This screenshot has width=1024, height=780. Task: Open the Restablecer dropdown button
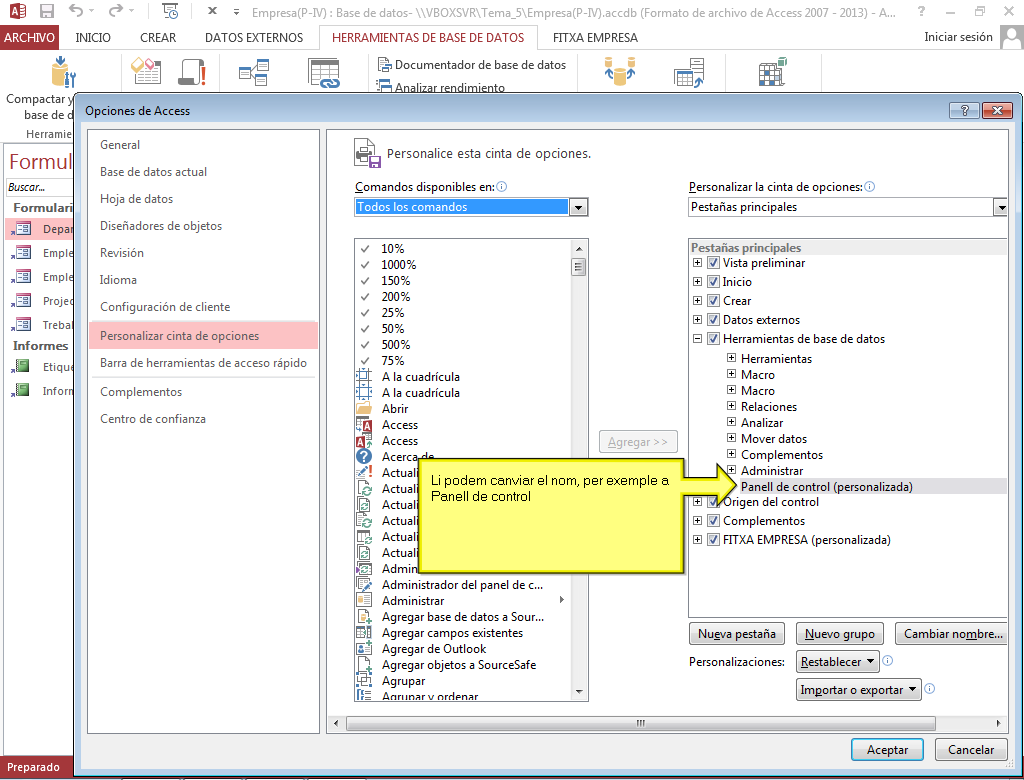coord(838,662)
